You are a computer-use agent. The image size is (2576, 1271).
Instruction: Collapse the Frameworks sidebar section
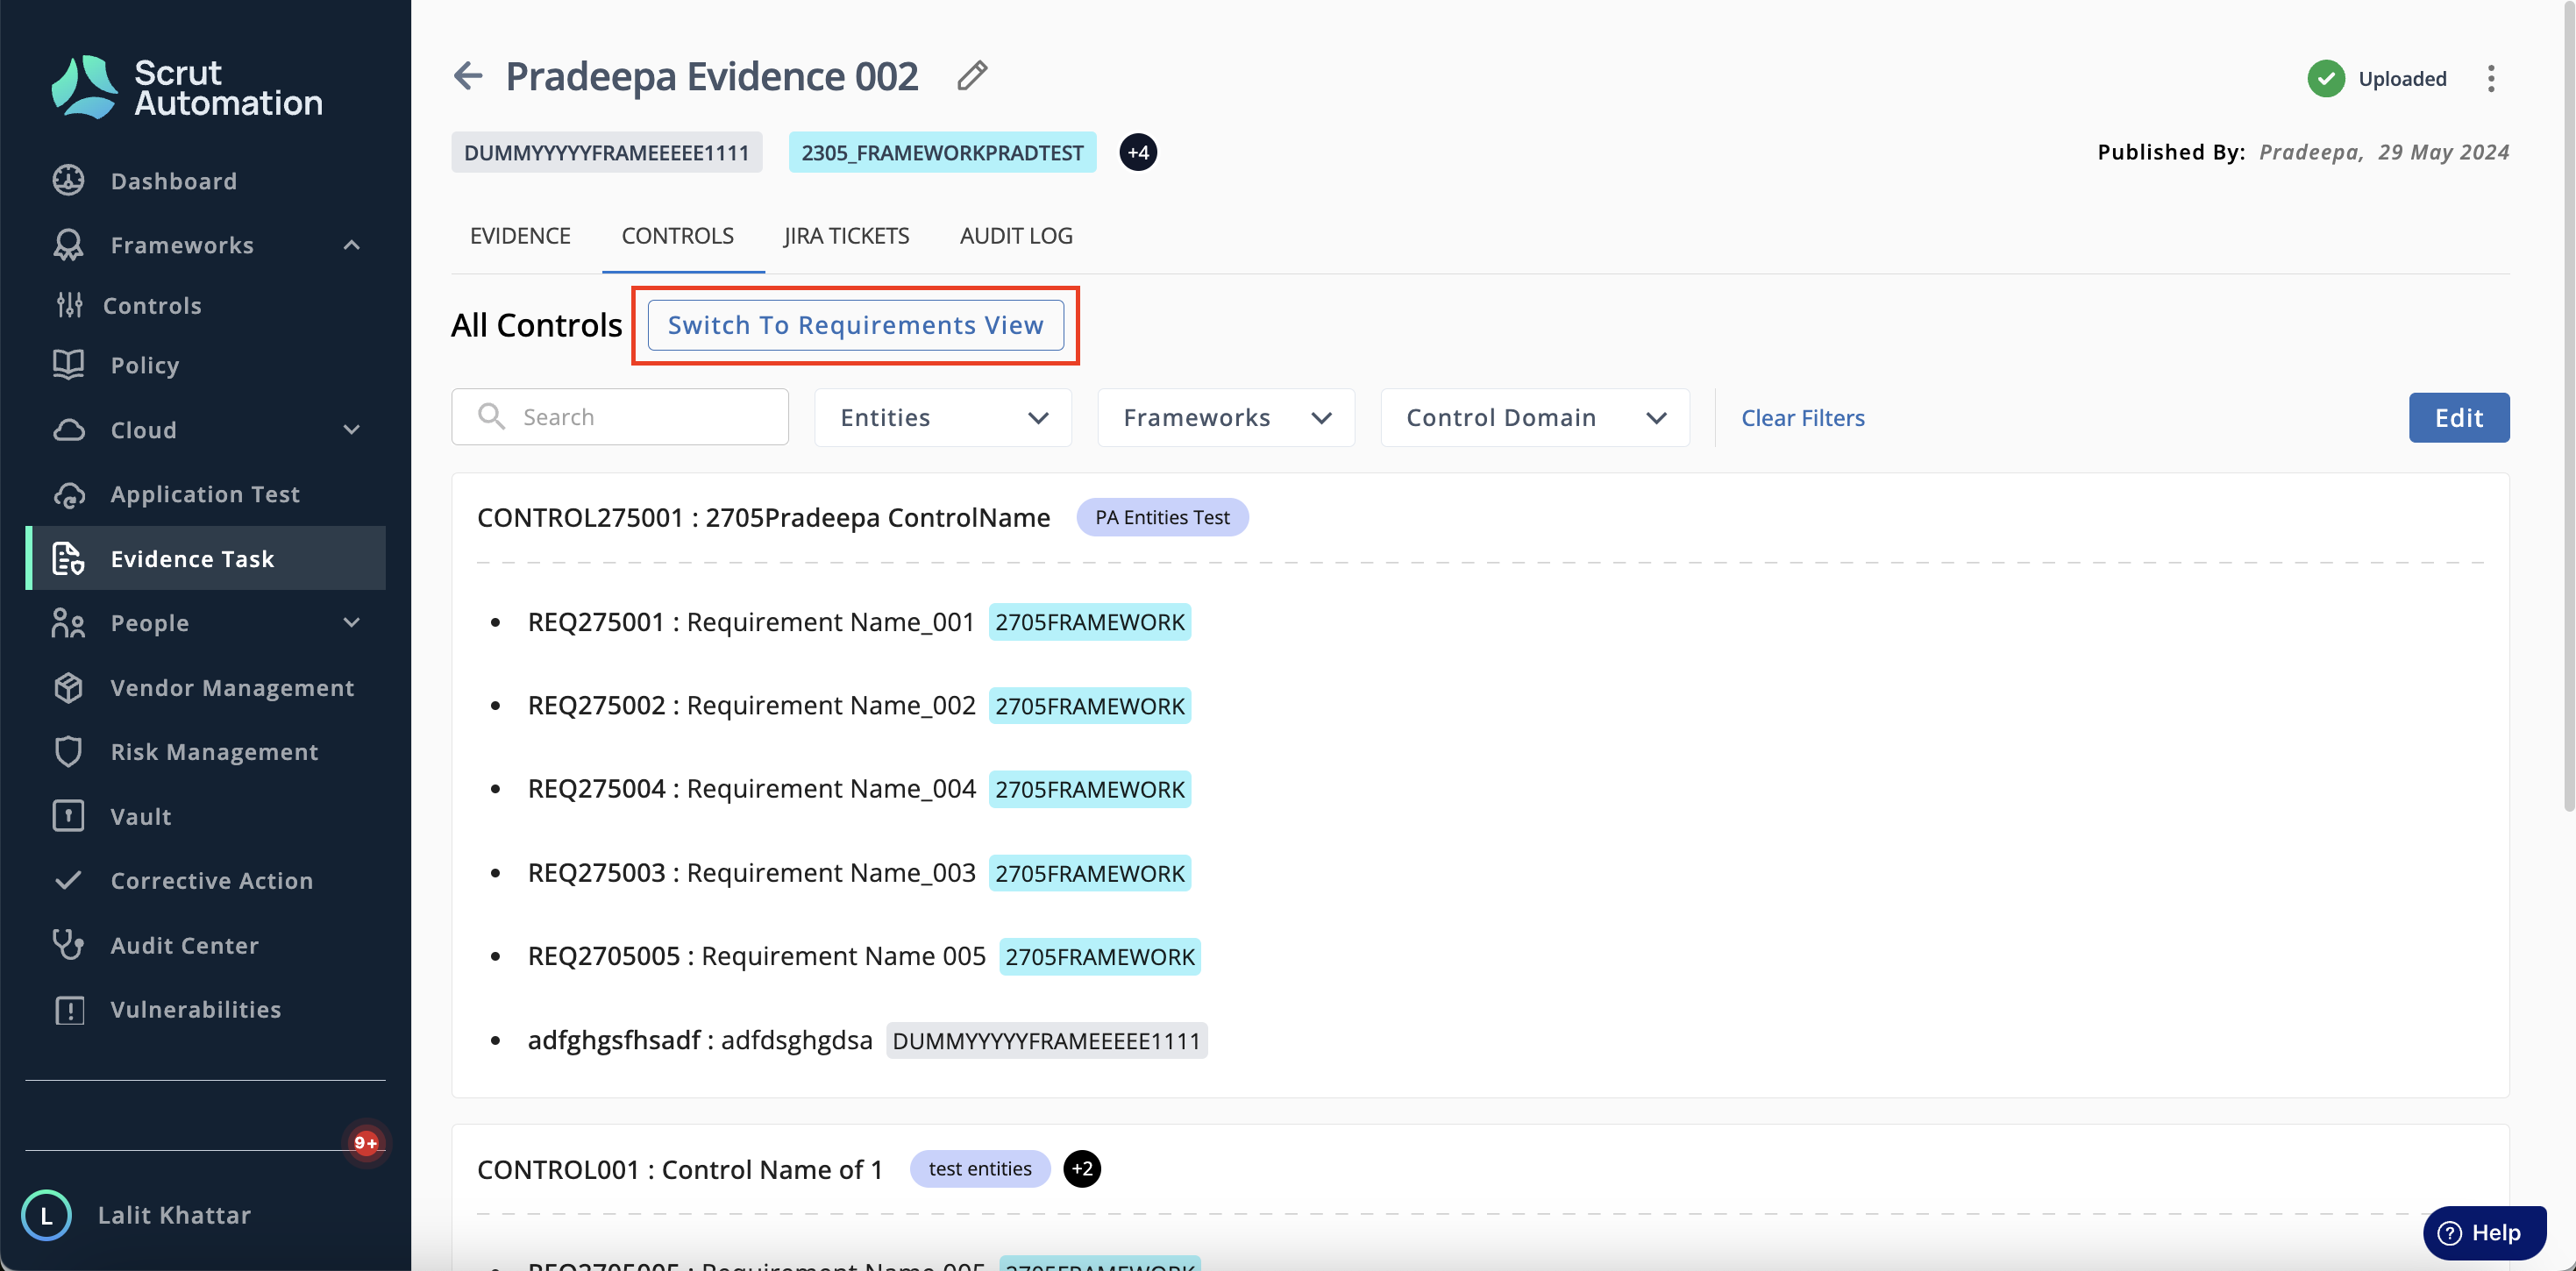click(x=352, y=245)
